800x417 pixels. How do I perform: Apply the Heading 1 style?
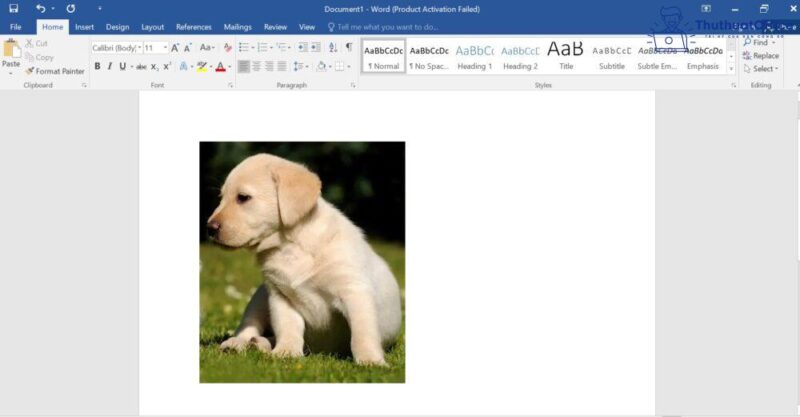click(x=474, y=56)
